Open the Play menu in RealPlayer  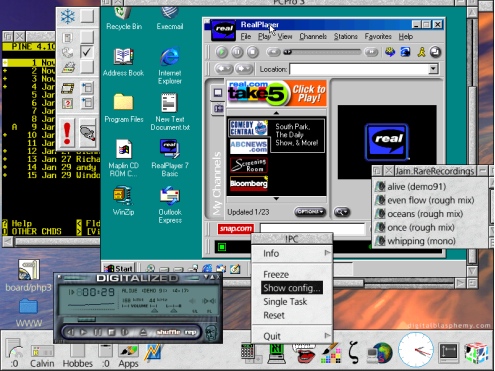264,36
